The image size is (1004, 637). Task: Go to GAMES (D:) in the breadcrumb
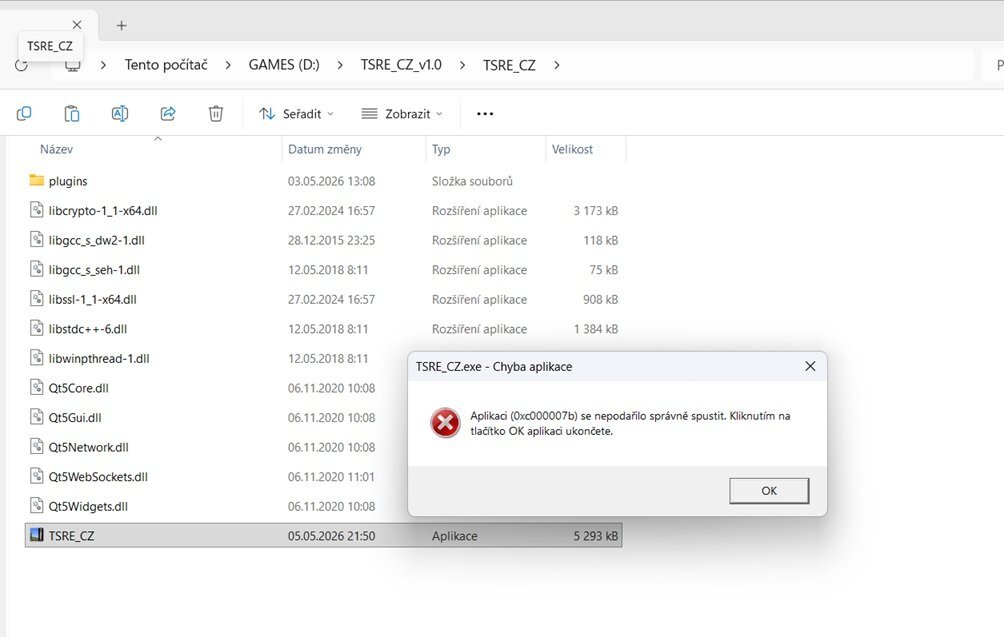[x=284, y=65]
